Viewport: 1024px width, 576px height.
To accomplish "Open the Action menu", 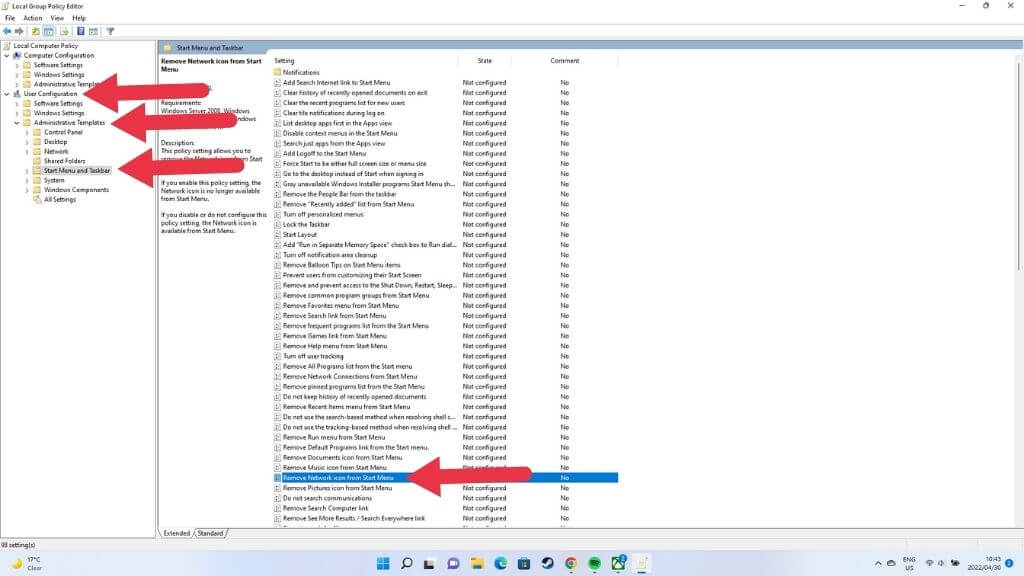I will click(x=33, y=18).
